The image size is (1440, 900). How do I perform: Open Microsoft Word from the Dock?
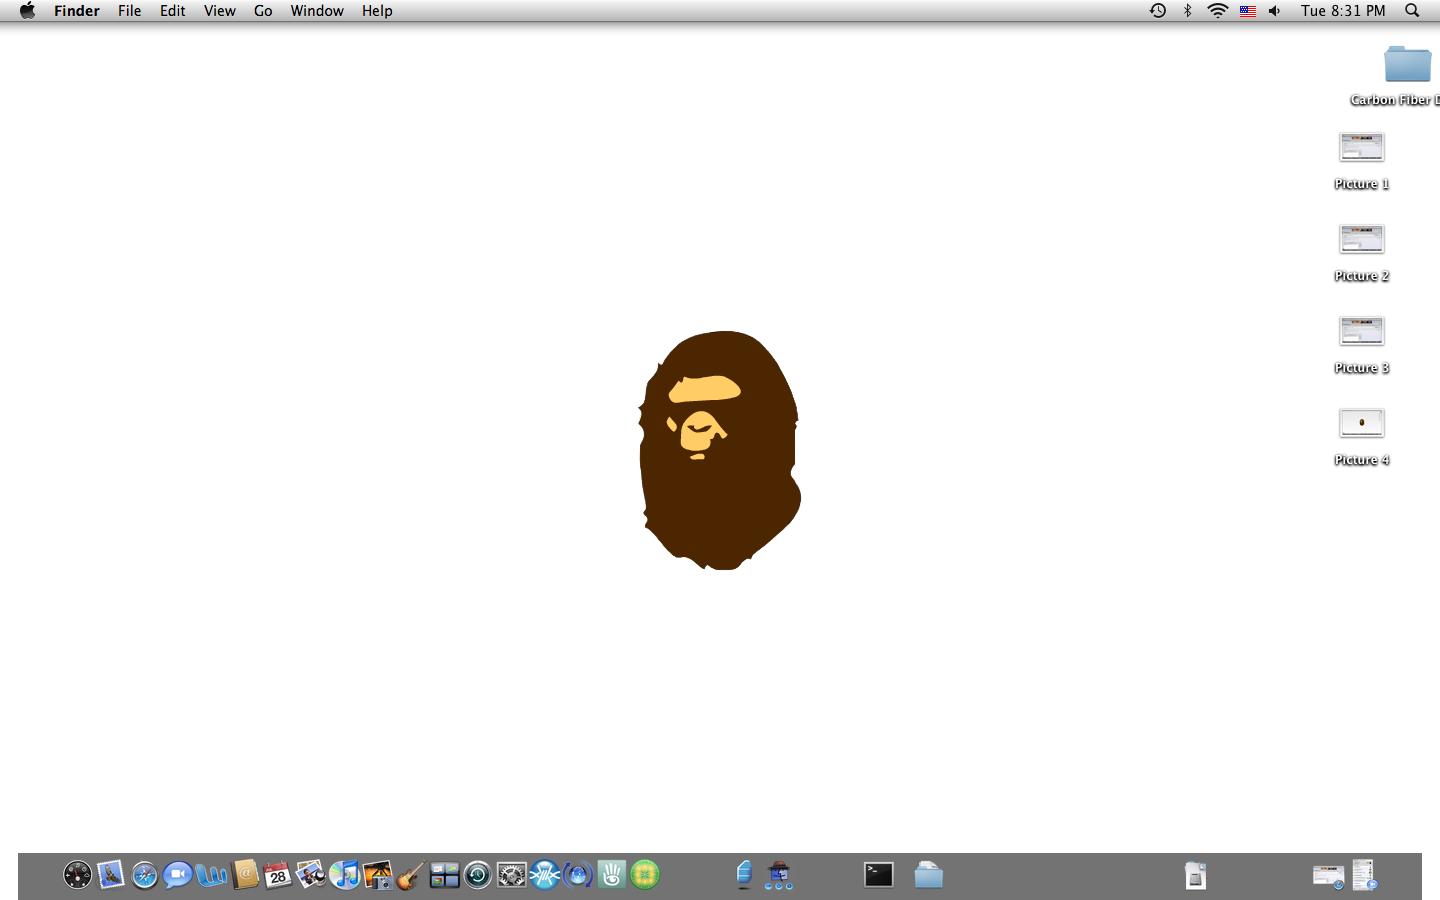tap(211, 875)
